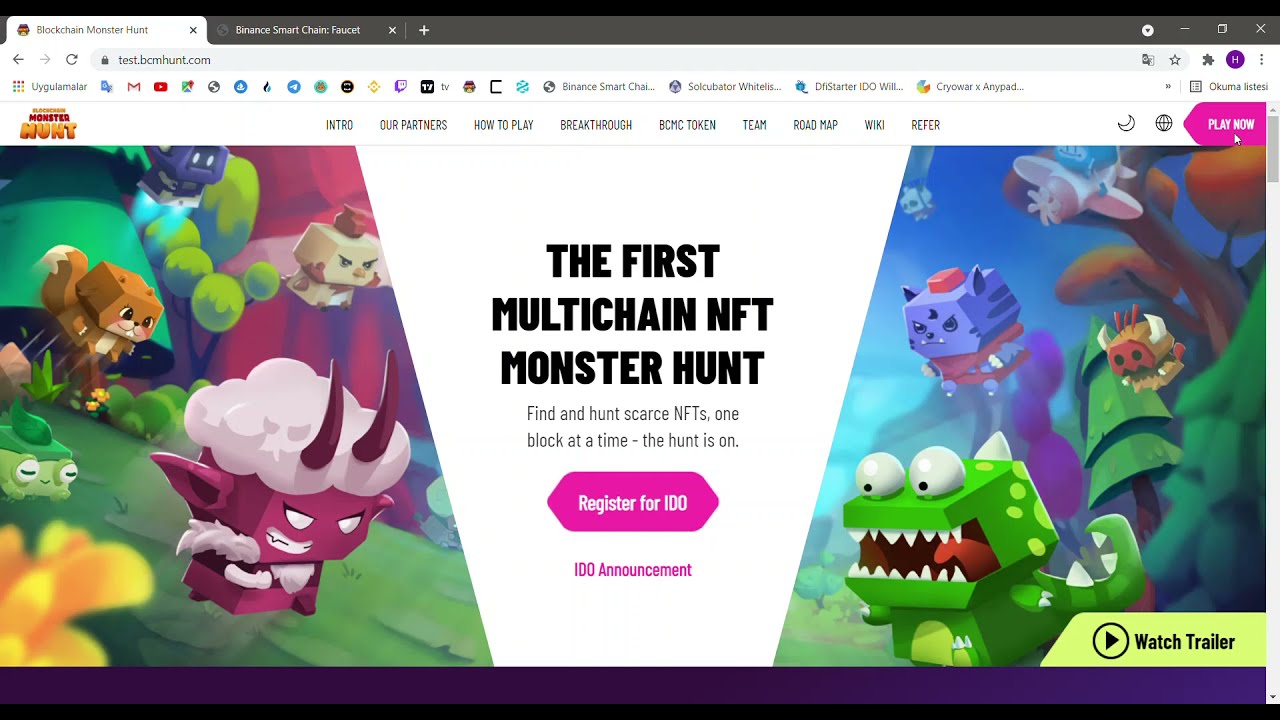Go to OUR PARTNERS section
The image size is (1280, 720).
coord(413,125)
